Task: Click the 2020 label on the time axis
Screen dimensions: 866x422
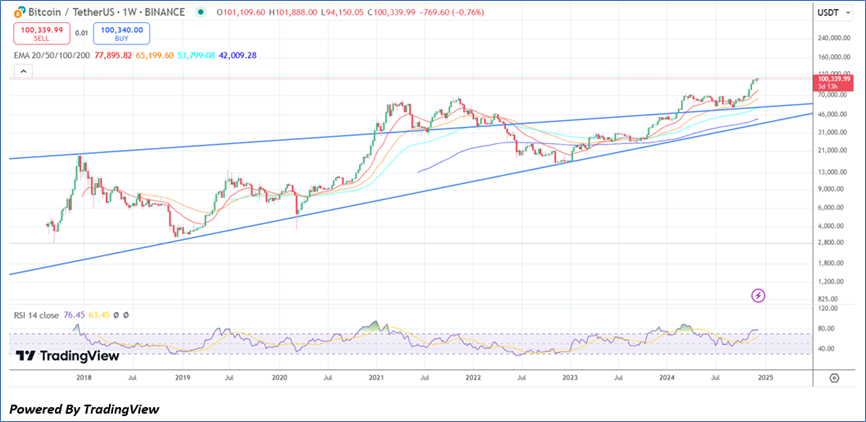Action: [x=279, y=378]
